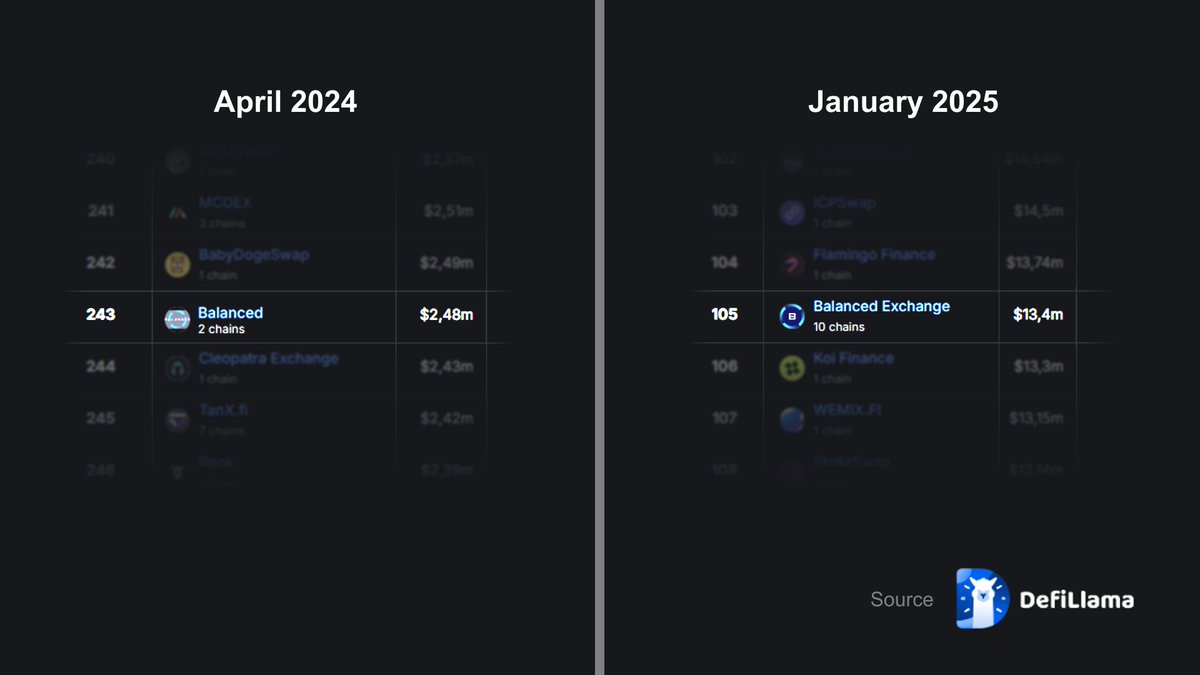Click the DefiLlama llama logo icon
This screenshot has height=675, width=1200.
982,599
